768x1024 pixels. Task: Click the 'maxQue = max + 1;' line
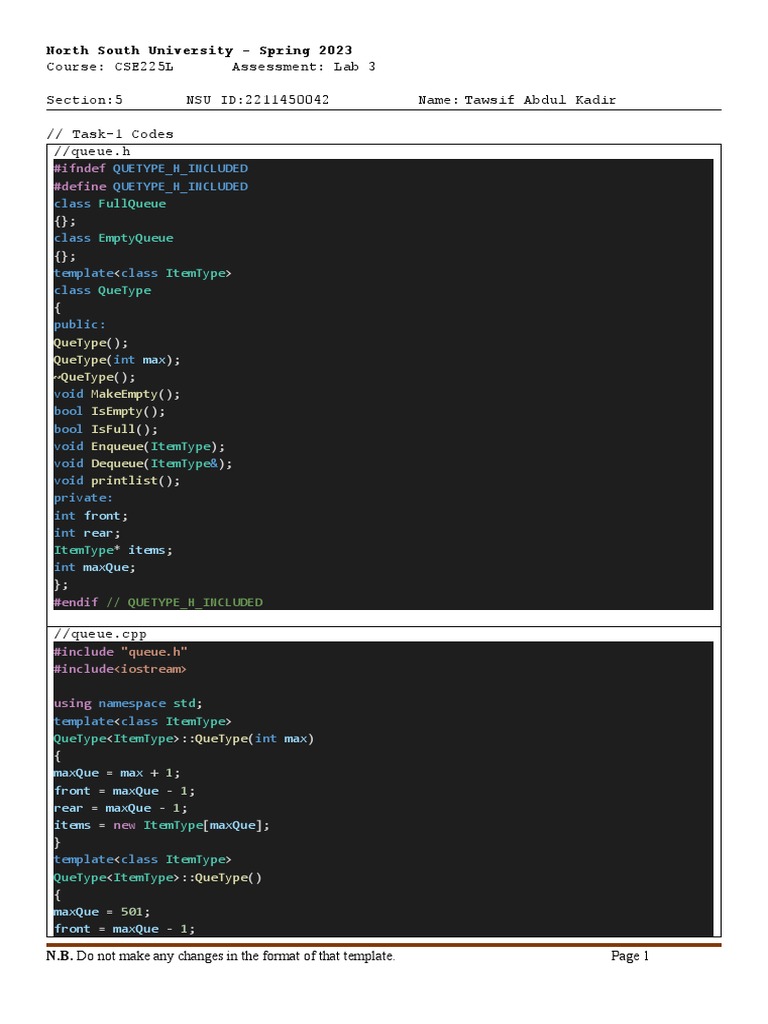(117, 773)
